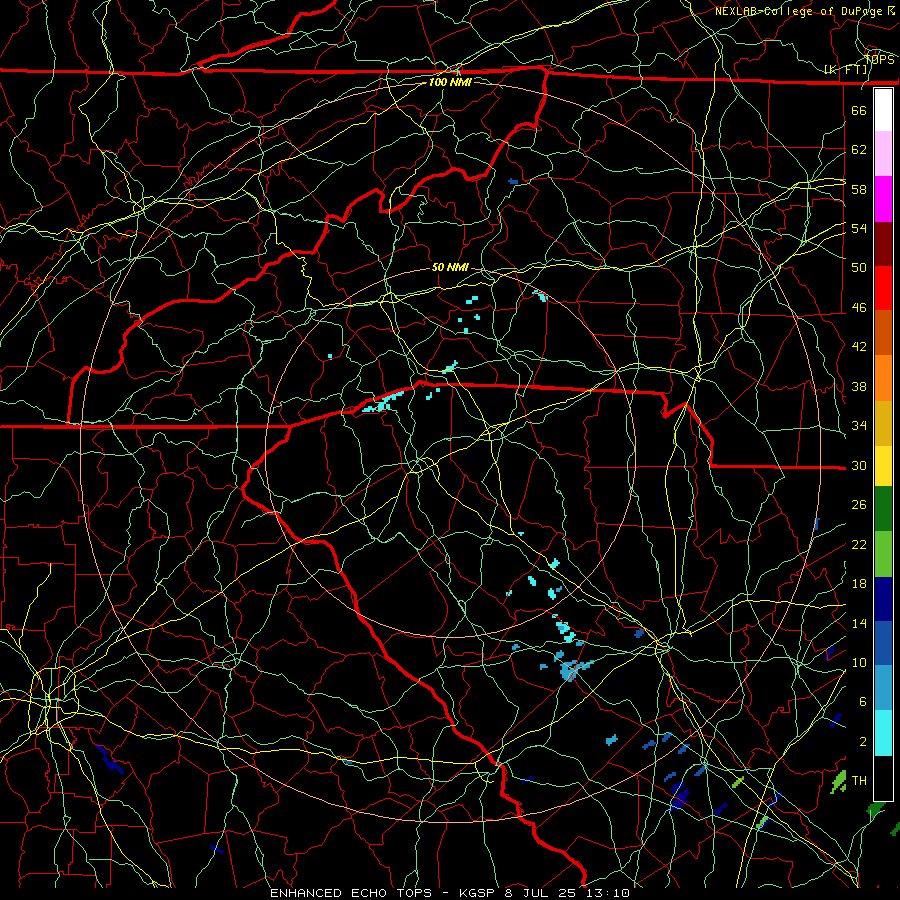Click the "TH" threshold label
The image size is (900, 900).
point(859,781)
